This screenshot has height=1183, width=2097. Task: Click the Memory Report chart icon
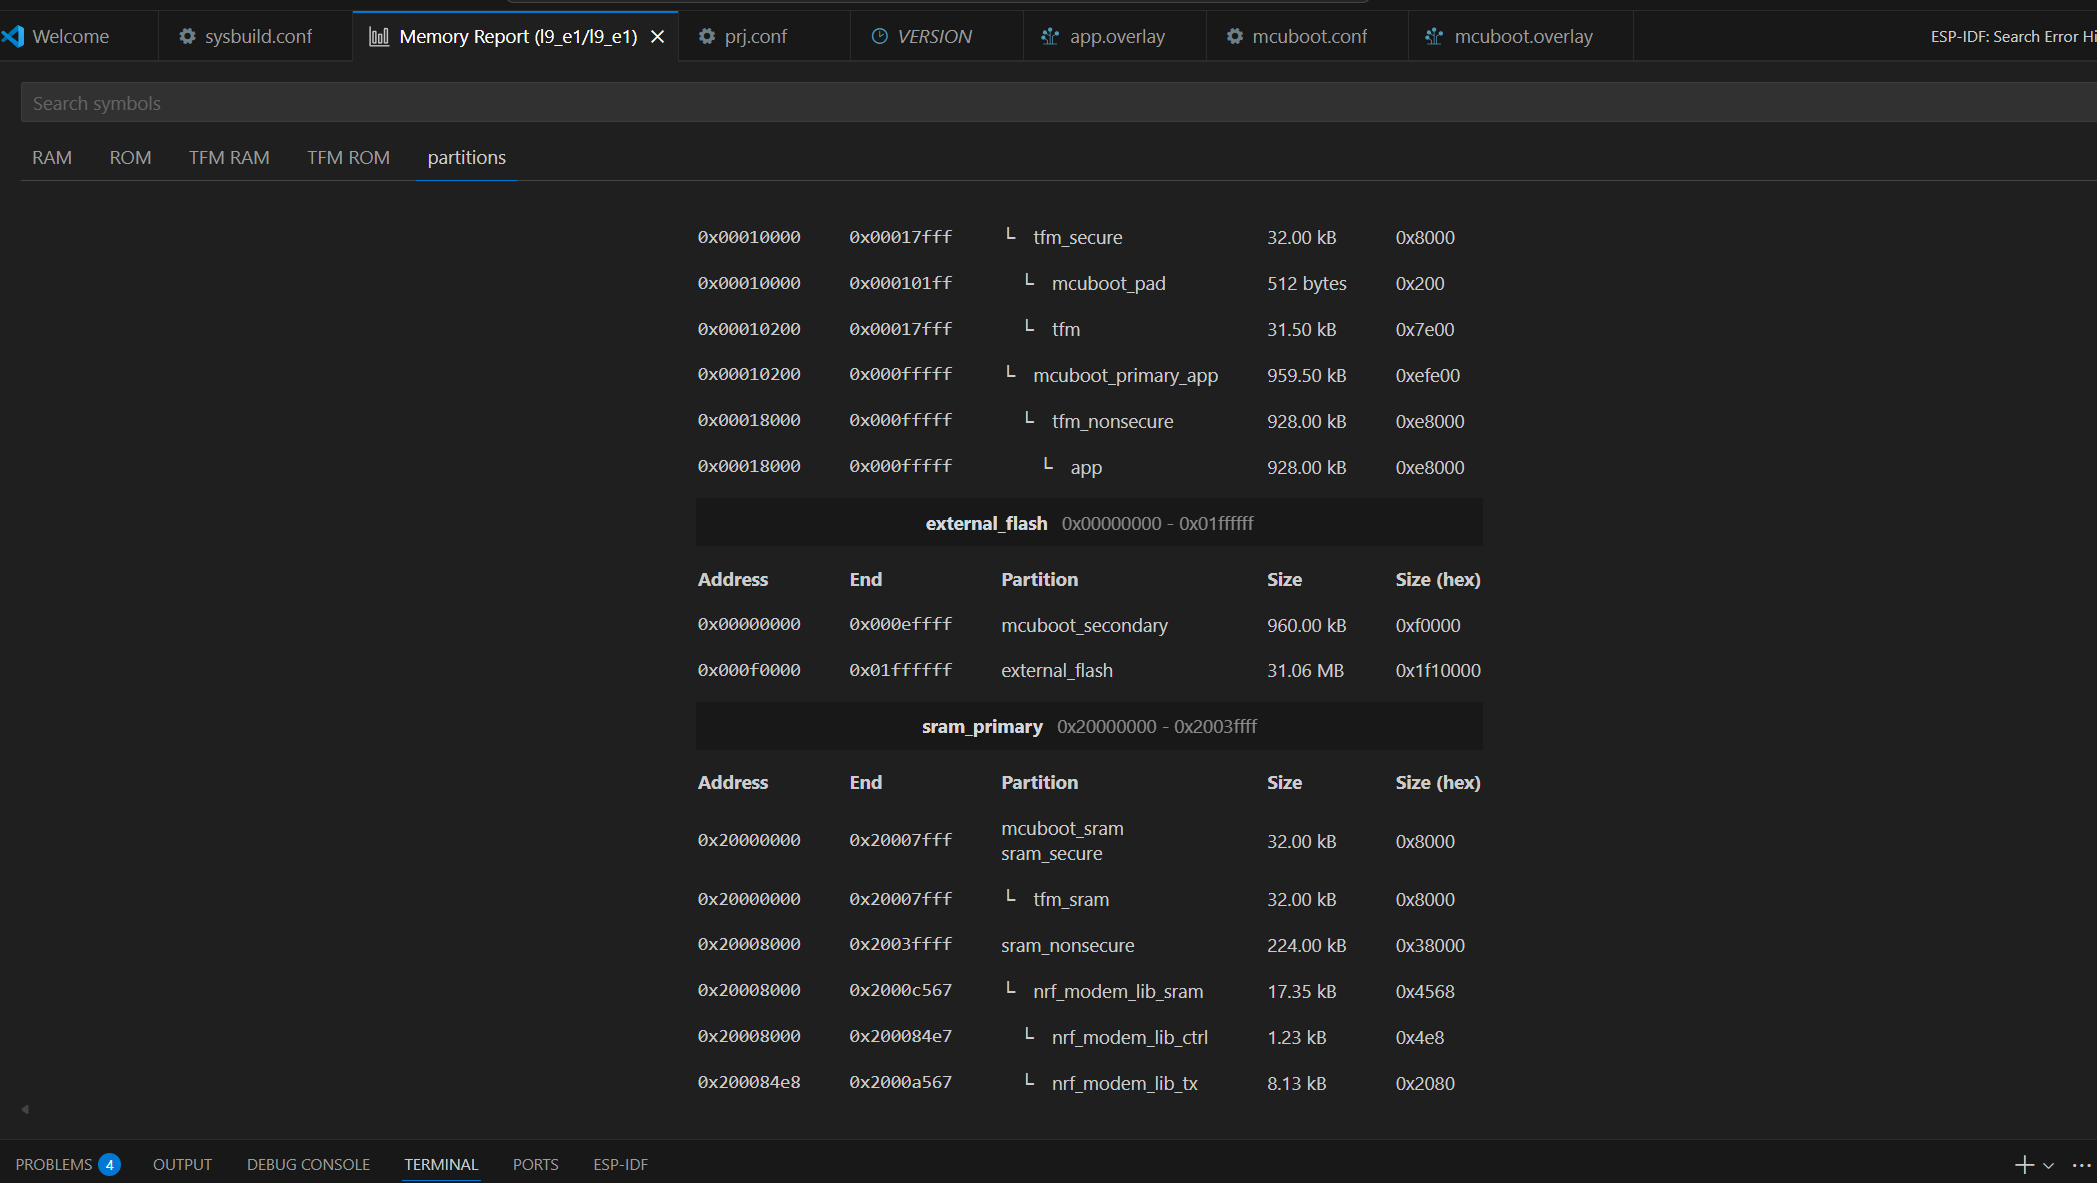[379, 37]
